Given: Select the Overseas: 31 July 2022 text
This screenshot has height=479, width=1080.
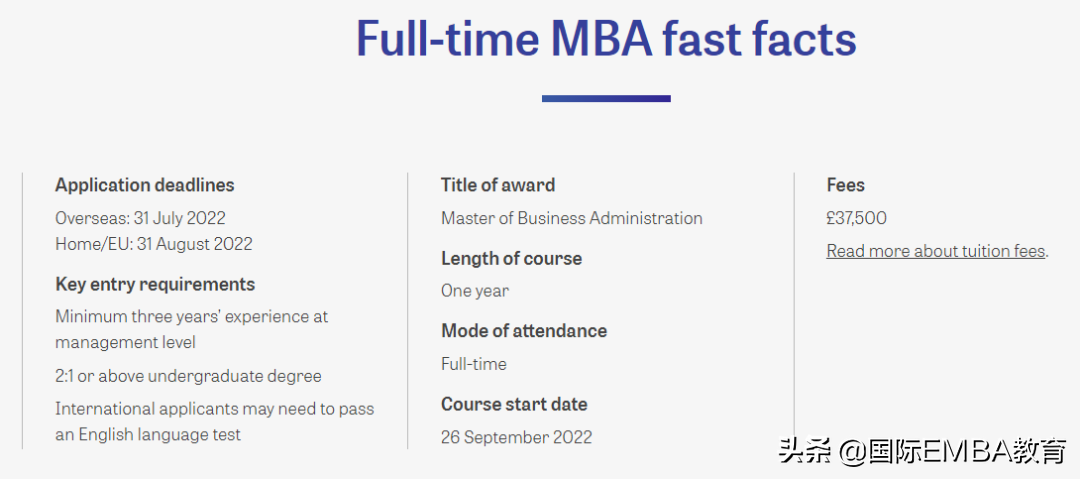Looking at the screenshot, I should point(140,218).
